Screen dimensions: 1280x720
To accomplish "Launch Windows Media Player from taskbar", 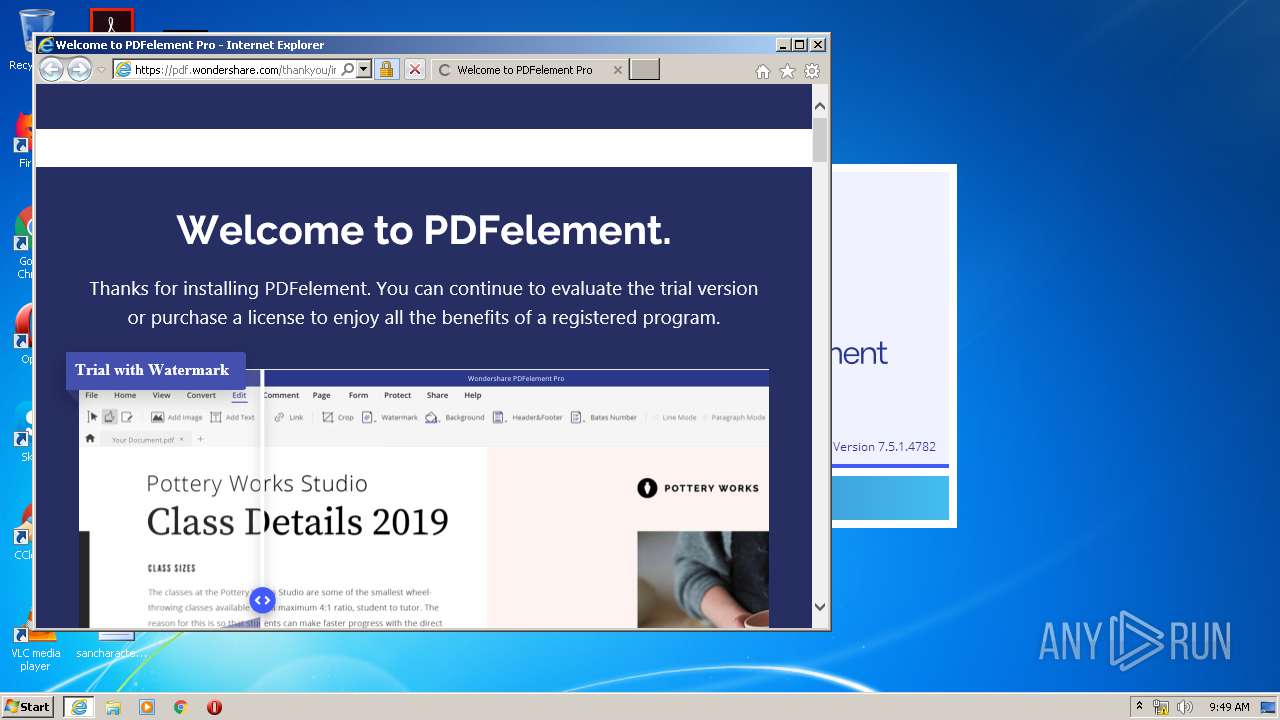I will click(147, 707).
